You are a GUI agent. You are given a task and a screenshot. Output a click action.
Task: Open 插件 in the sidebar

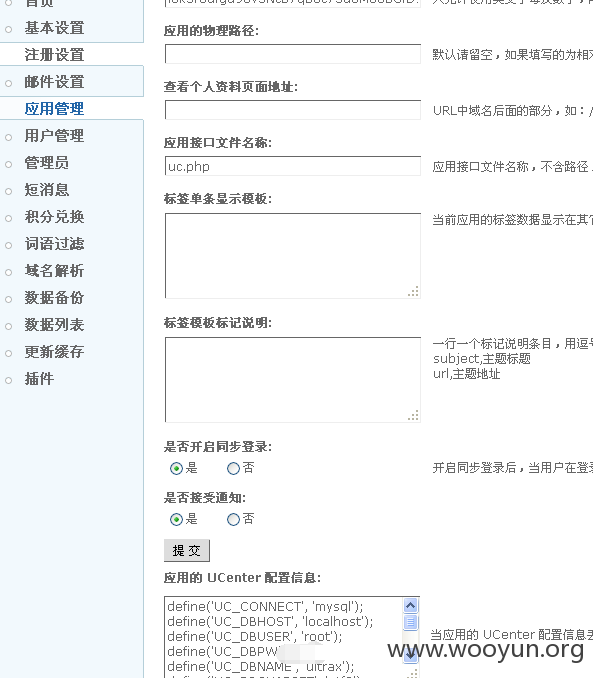[39, 379]
